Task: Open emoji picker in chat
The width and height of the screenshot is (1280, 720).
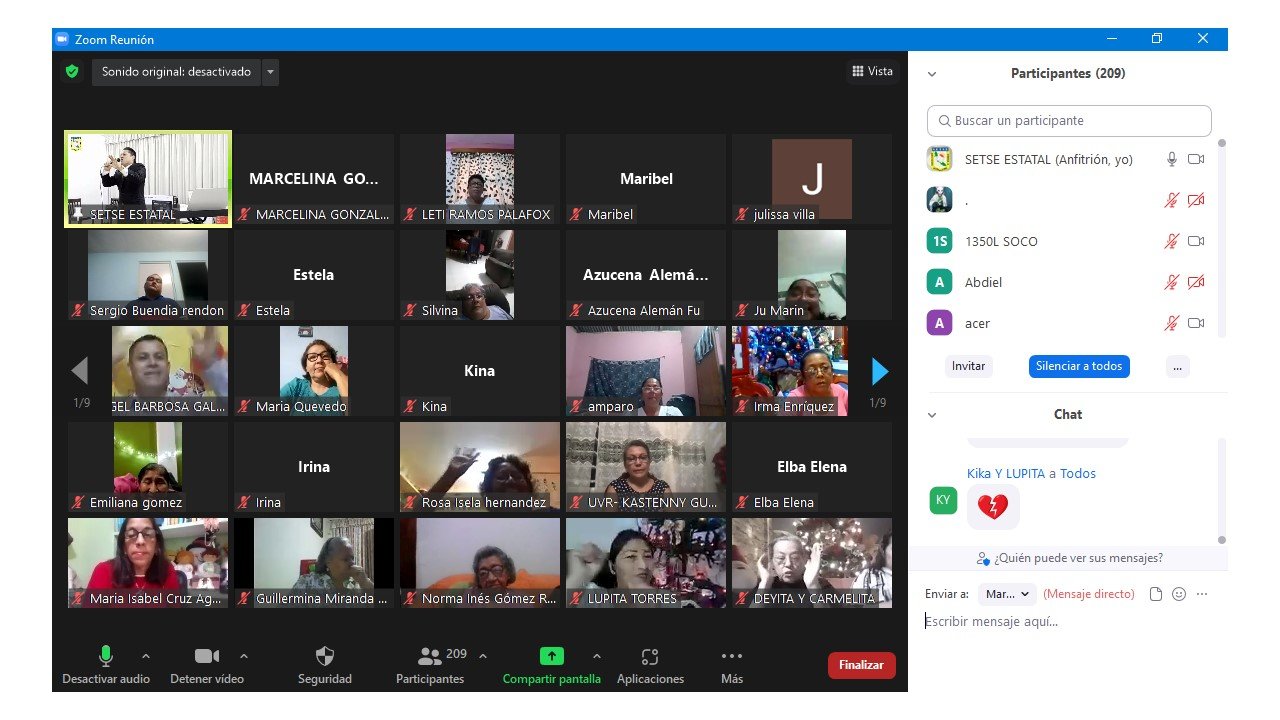Action: [1179, 594]
